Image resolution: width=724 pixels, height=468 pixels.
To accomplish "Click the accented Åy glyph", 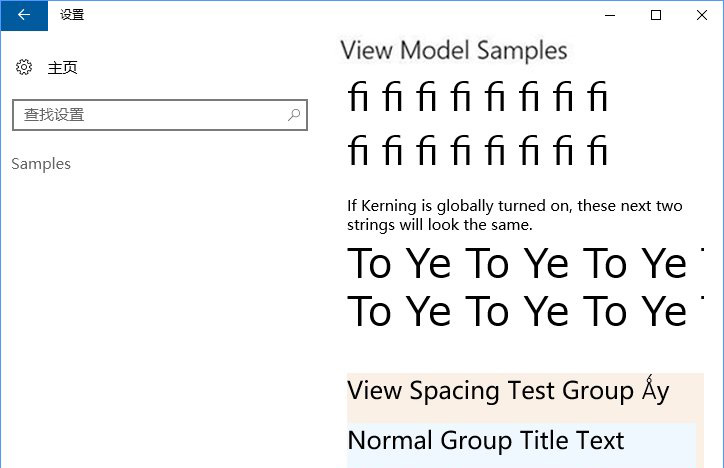I will [x=656, y=389].
